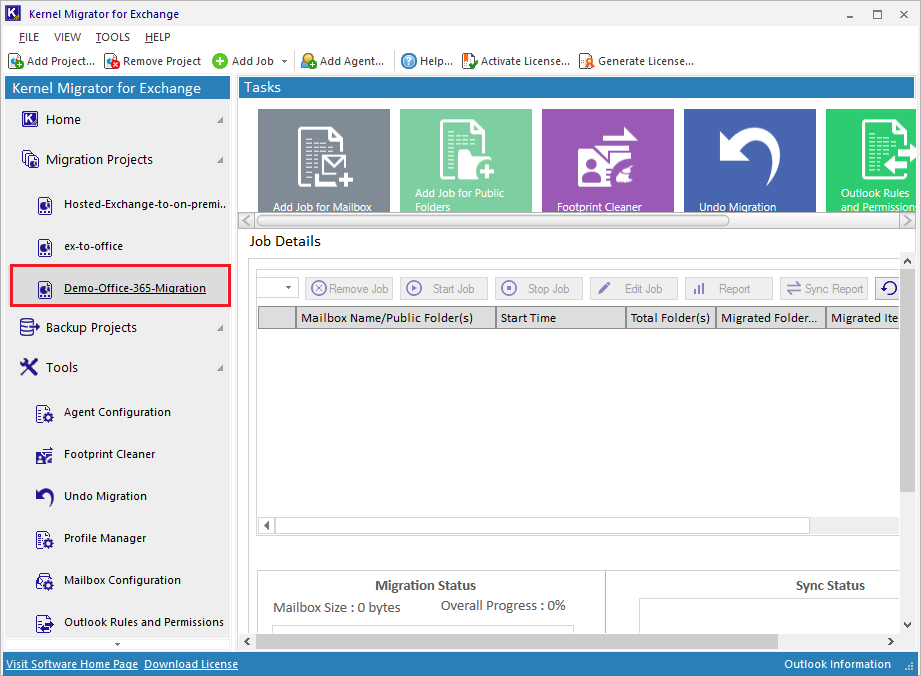Click the Add Job for Public Folders tile
921x676 pixels.
tap(466, 160)
